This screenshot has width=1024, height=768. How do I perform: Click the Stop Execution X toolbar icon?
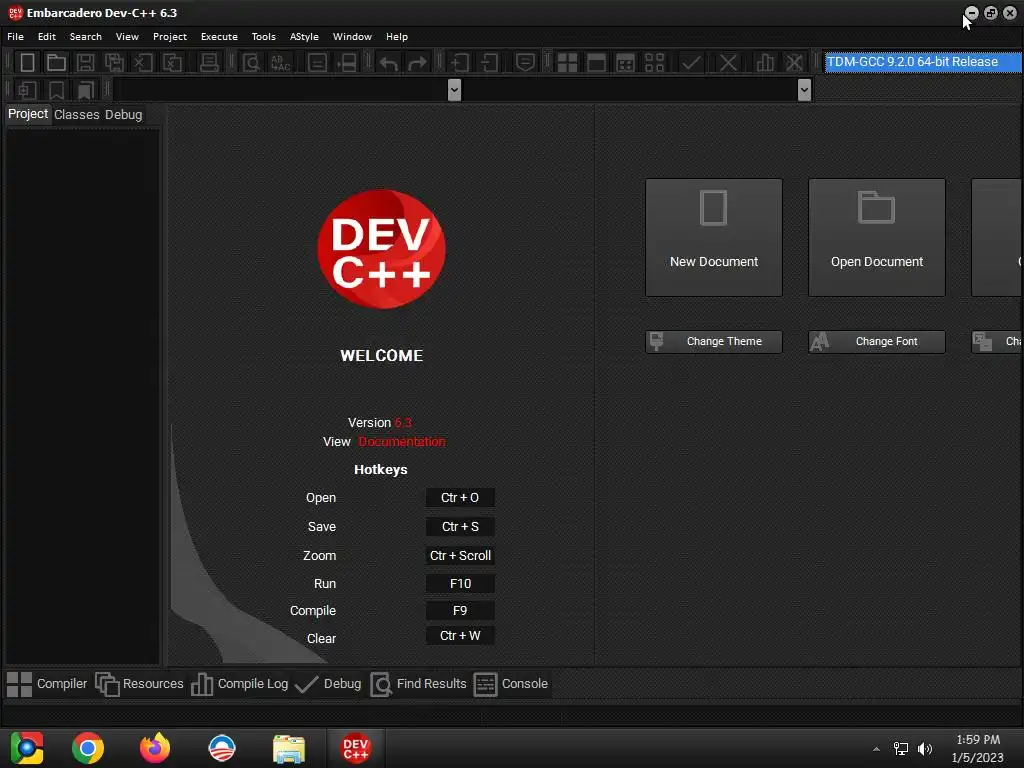point(728,63)
